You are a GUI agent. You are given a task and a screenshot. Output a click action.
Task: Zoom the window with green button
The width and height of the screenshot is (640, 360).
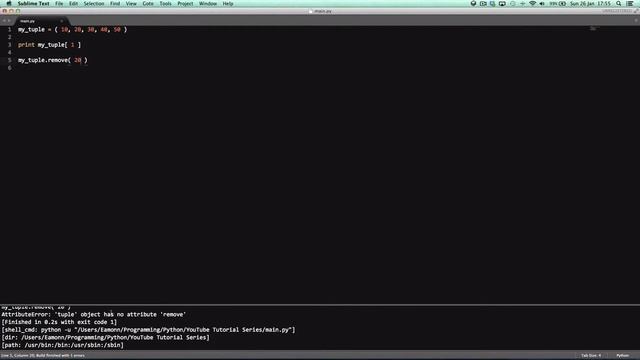18,11
